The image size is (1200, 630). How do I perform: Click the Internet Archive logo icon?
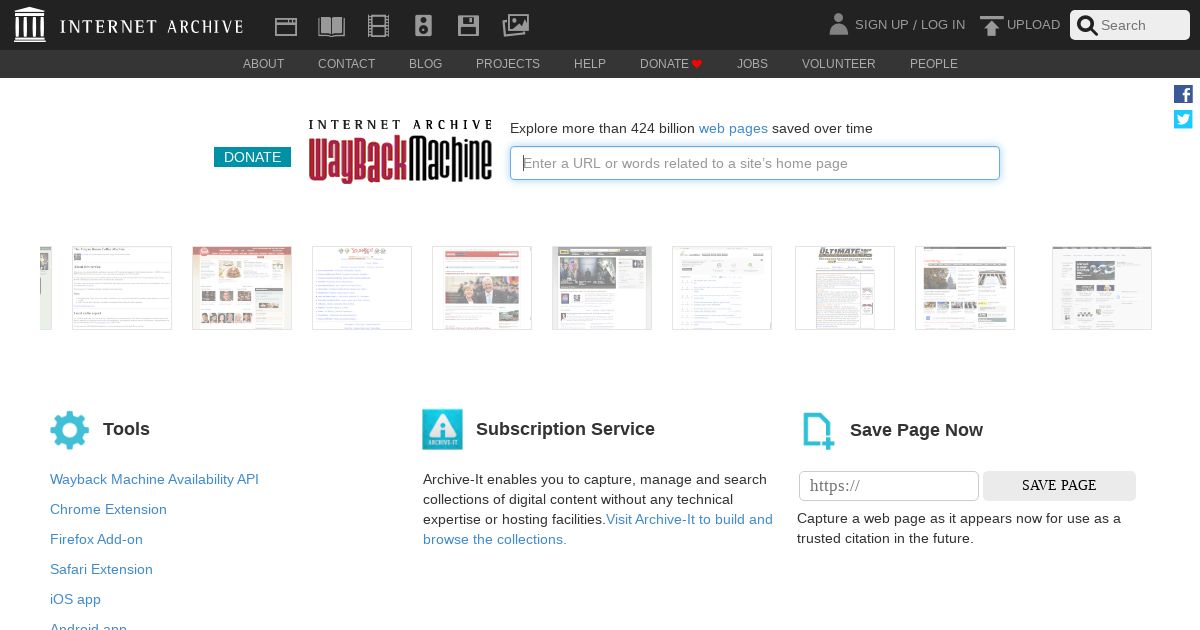pyautogui.click(x=30, y=25)
